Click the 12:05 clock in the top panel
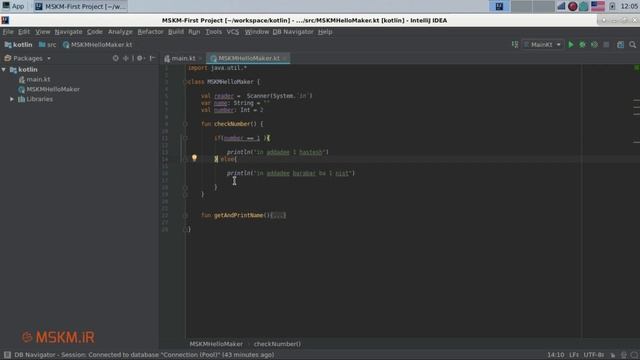Image resolution: width=640 pixels, height=360 pixels. [x=629, y=6]
